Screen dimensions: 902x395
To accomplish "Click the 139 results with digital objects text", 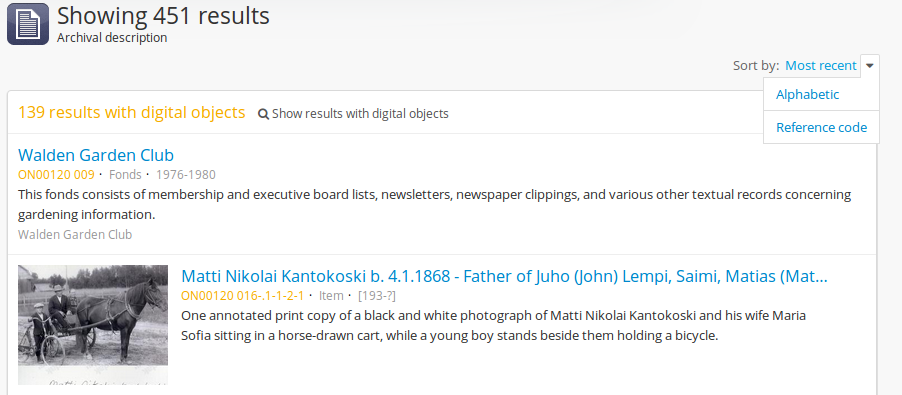I will pyautogui.click(x=132, y=112).
